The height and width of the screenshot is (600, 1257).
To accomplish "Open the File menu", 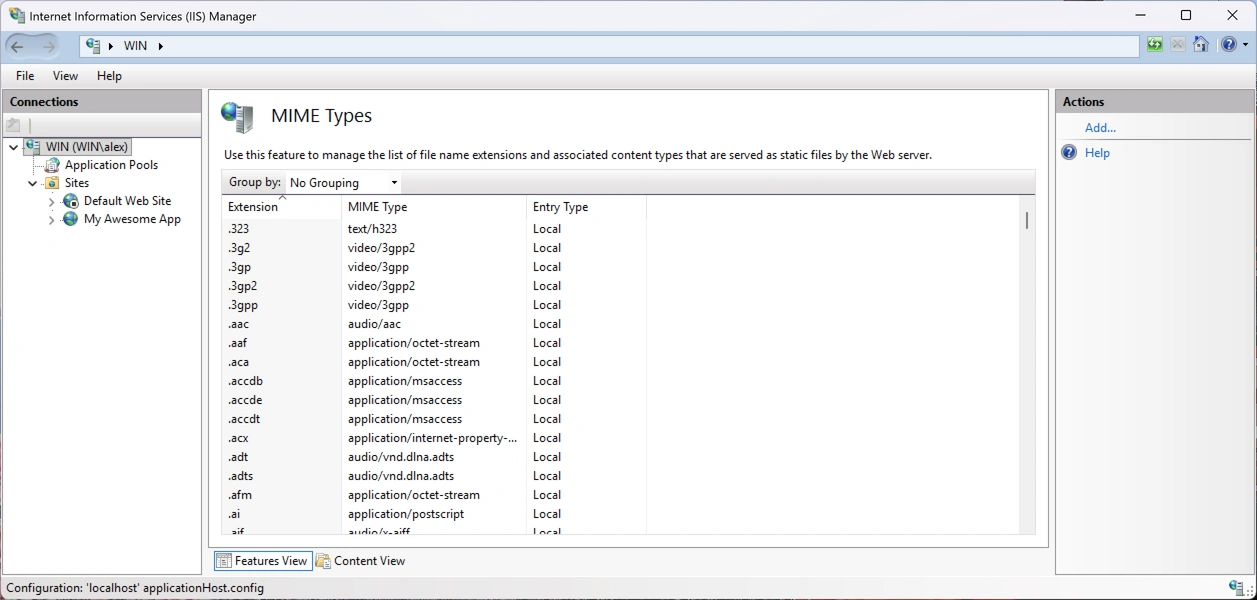I will coord(25,76).
